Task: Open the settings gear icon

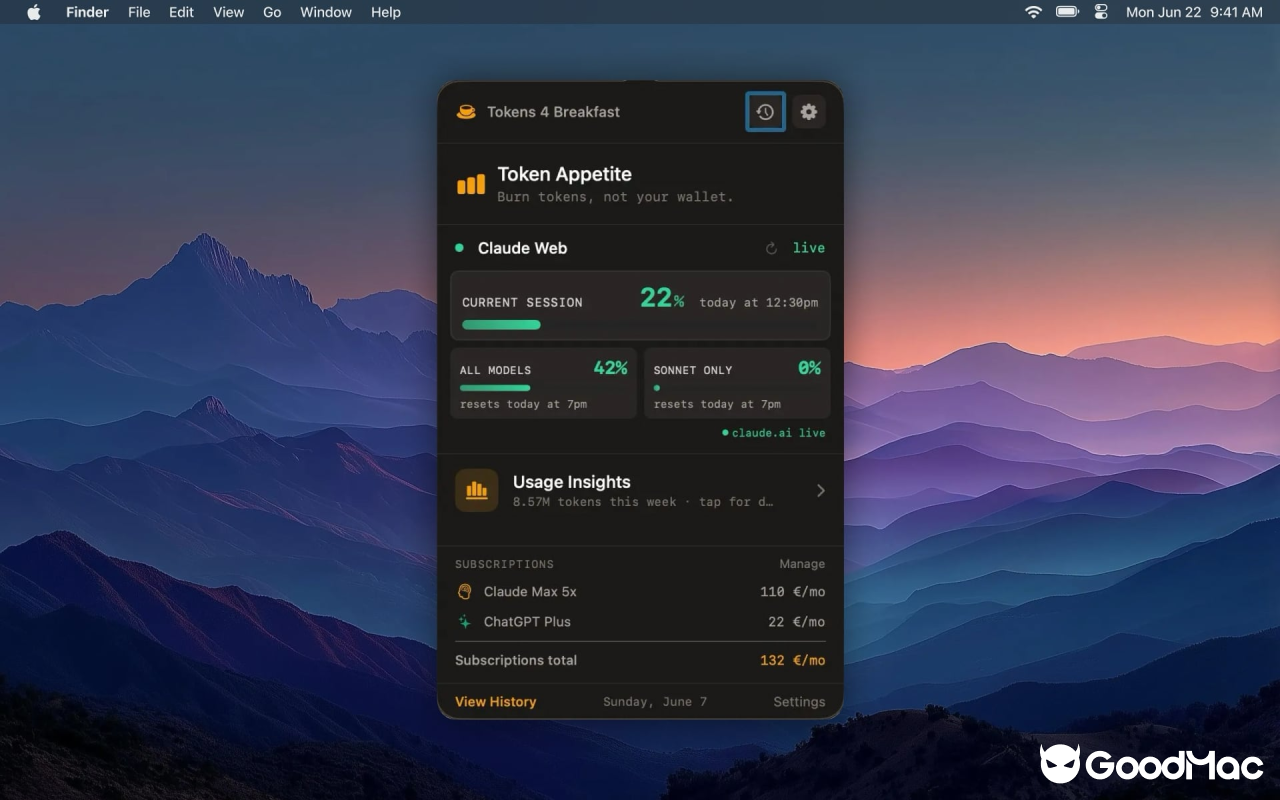Action: coord(809,112)
